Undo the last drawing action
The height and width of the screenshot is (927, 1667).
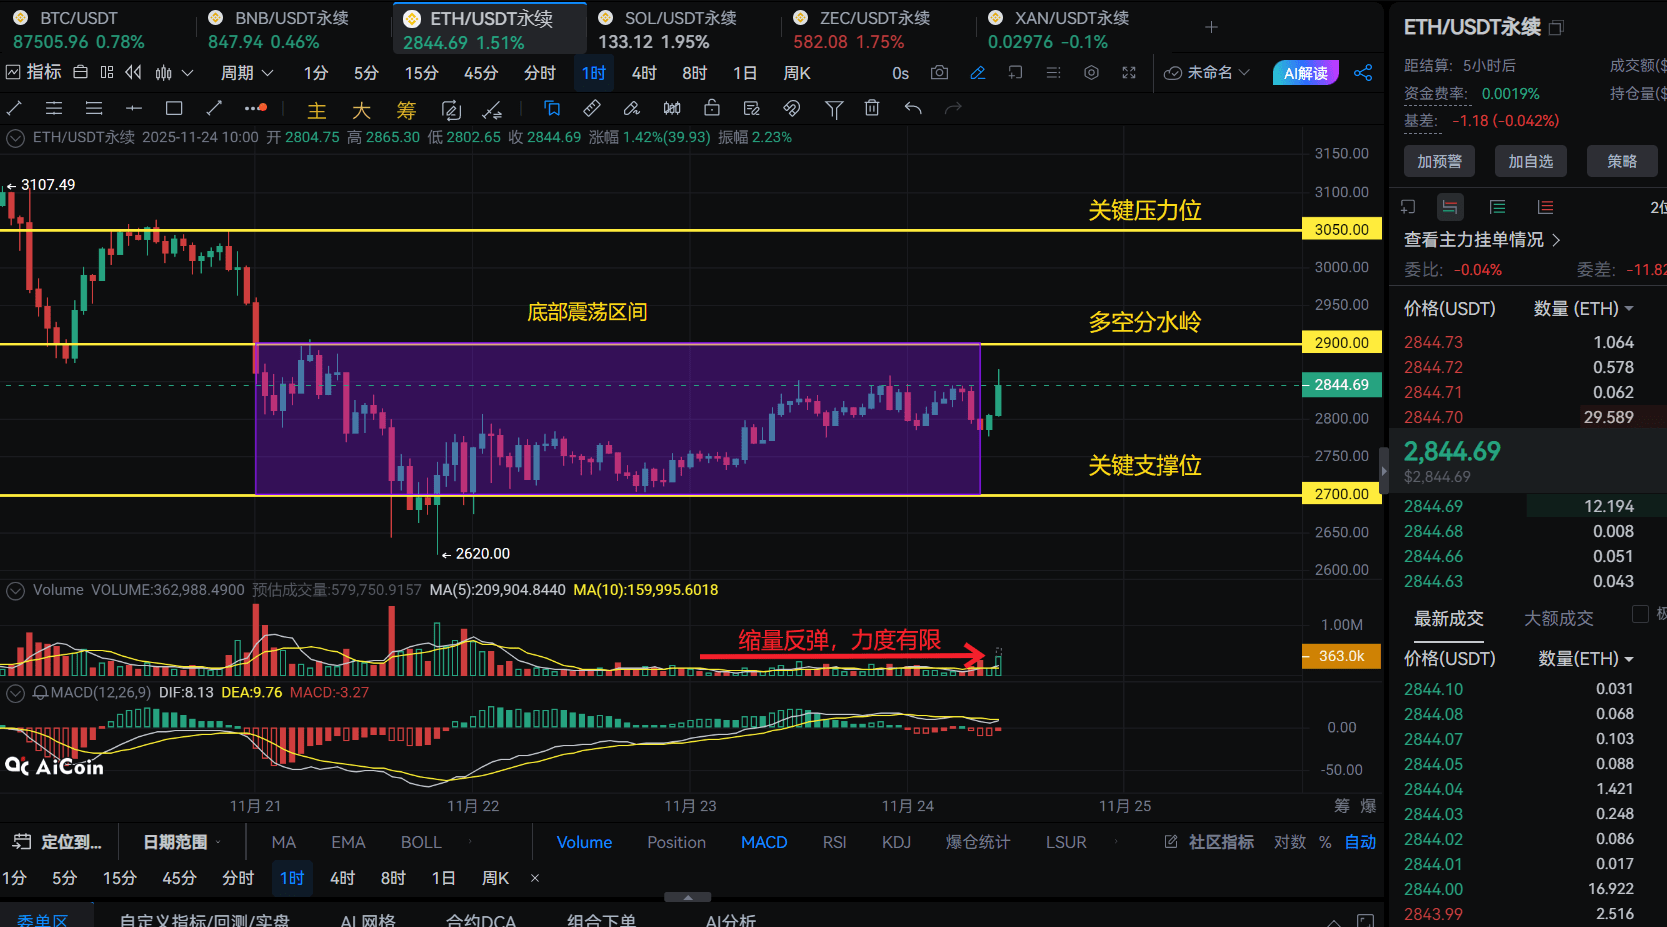pos(913,108)
